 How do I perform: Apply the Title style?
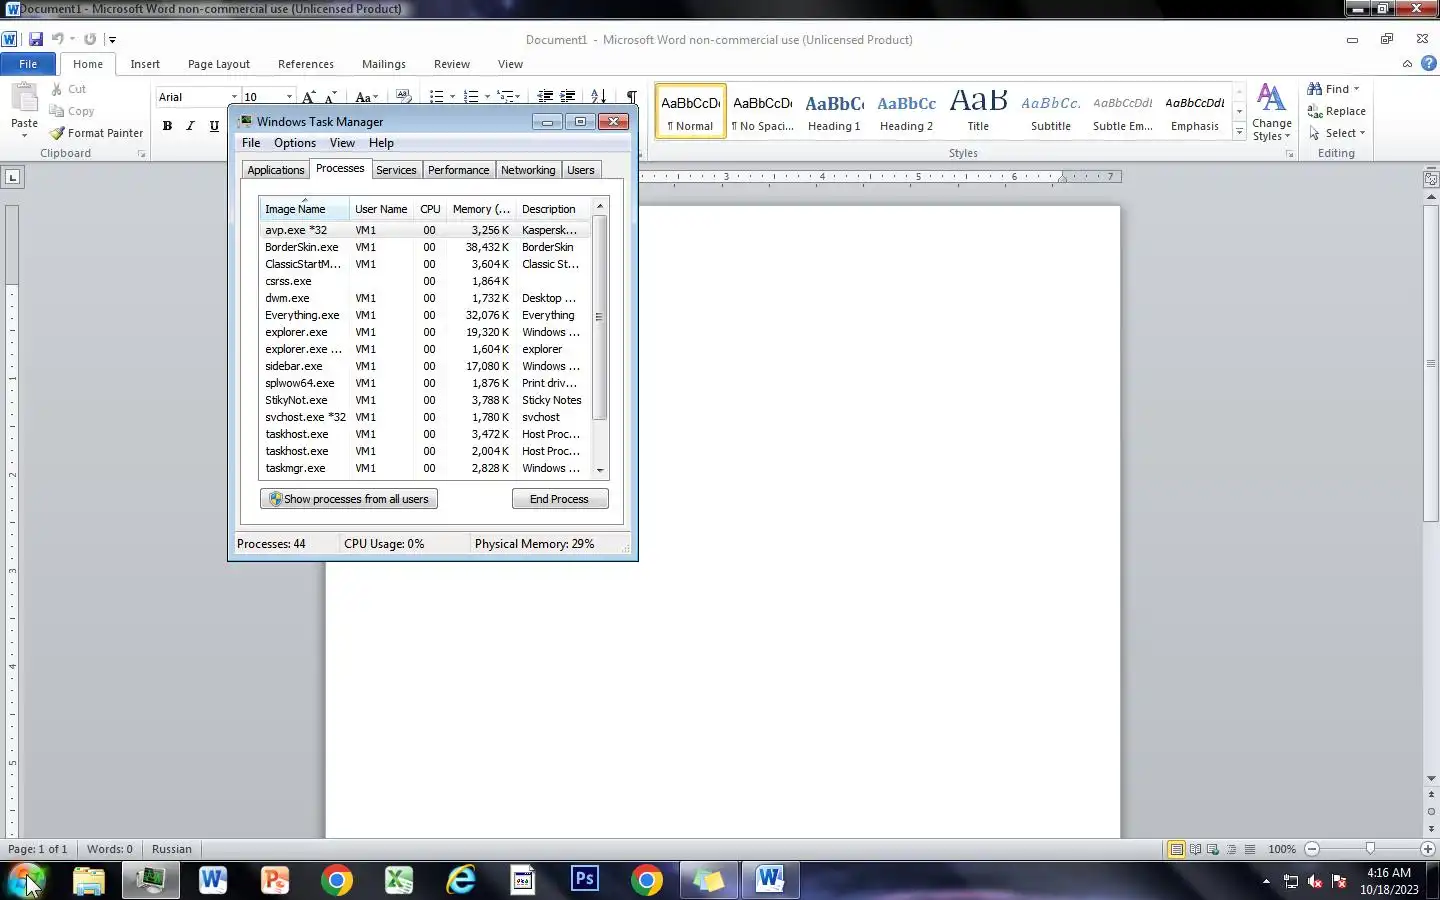tap(978, 111)
